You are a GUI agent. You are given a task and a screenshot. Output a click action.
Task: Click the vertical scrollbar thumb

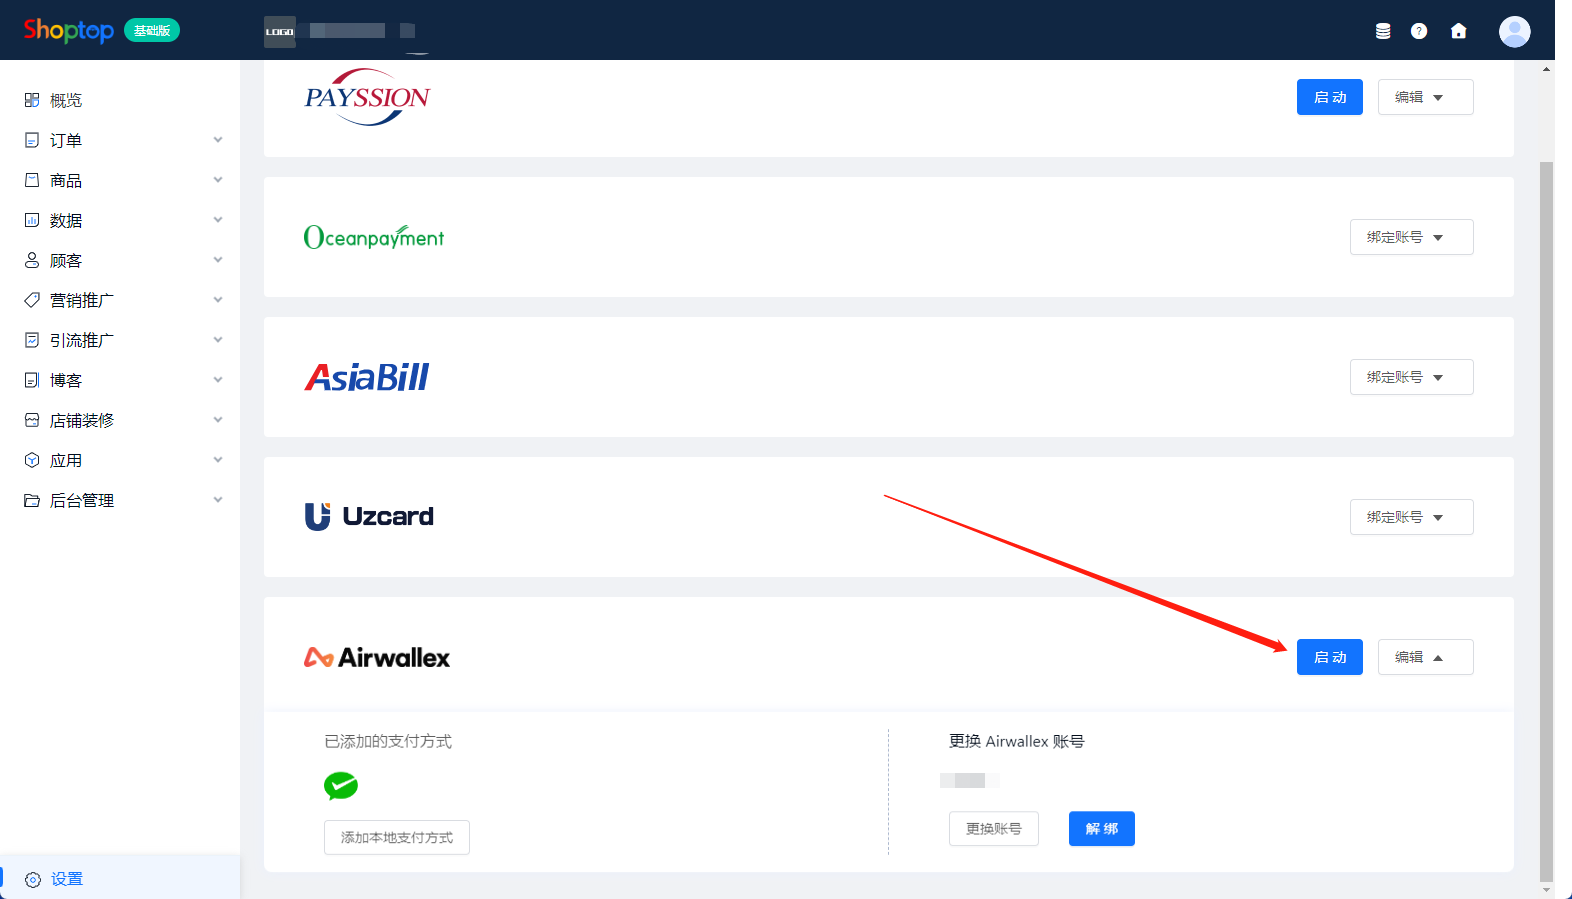tap(1546, 520)
